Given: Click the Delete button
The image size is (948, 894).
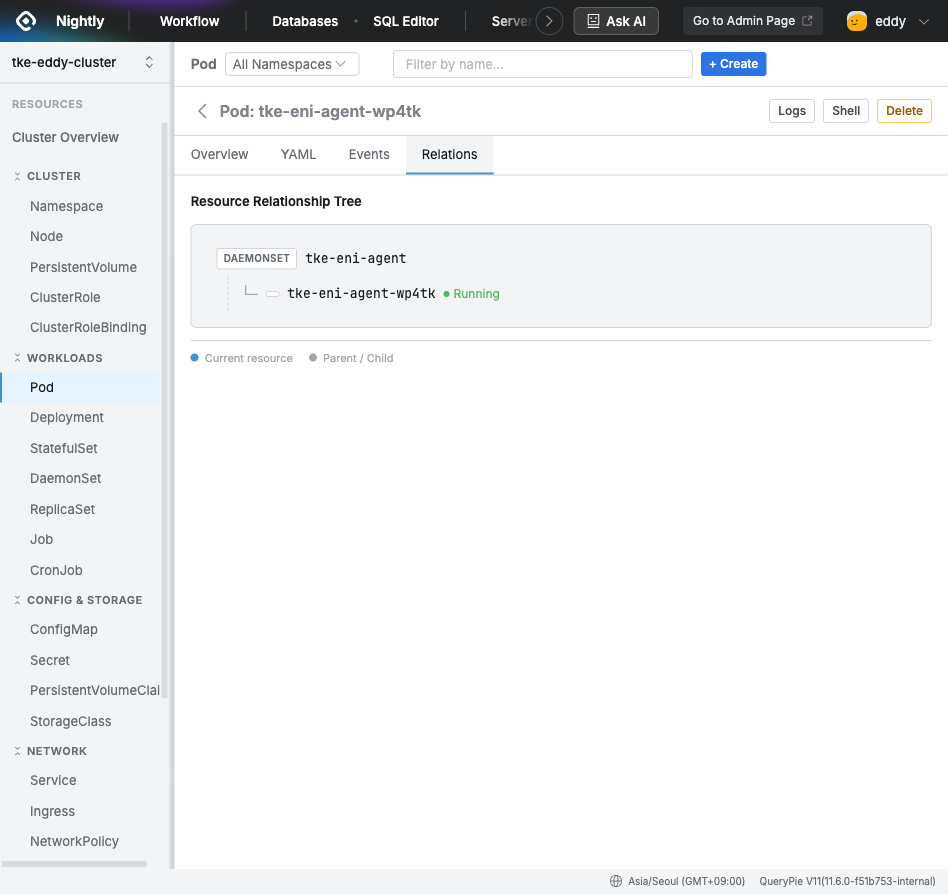Looking at the screenshot, I should [x=904, y=111].
